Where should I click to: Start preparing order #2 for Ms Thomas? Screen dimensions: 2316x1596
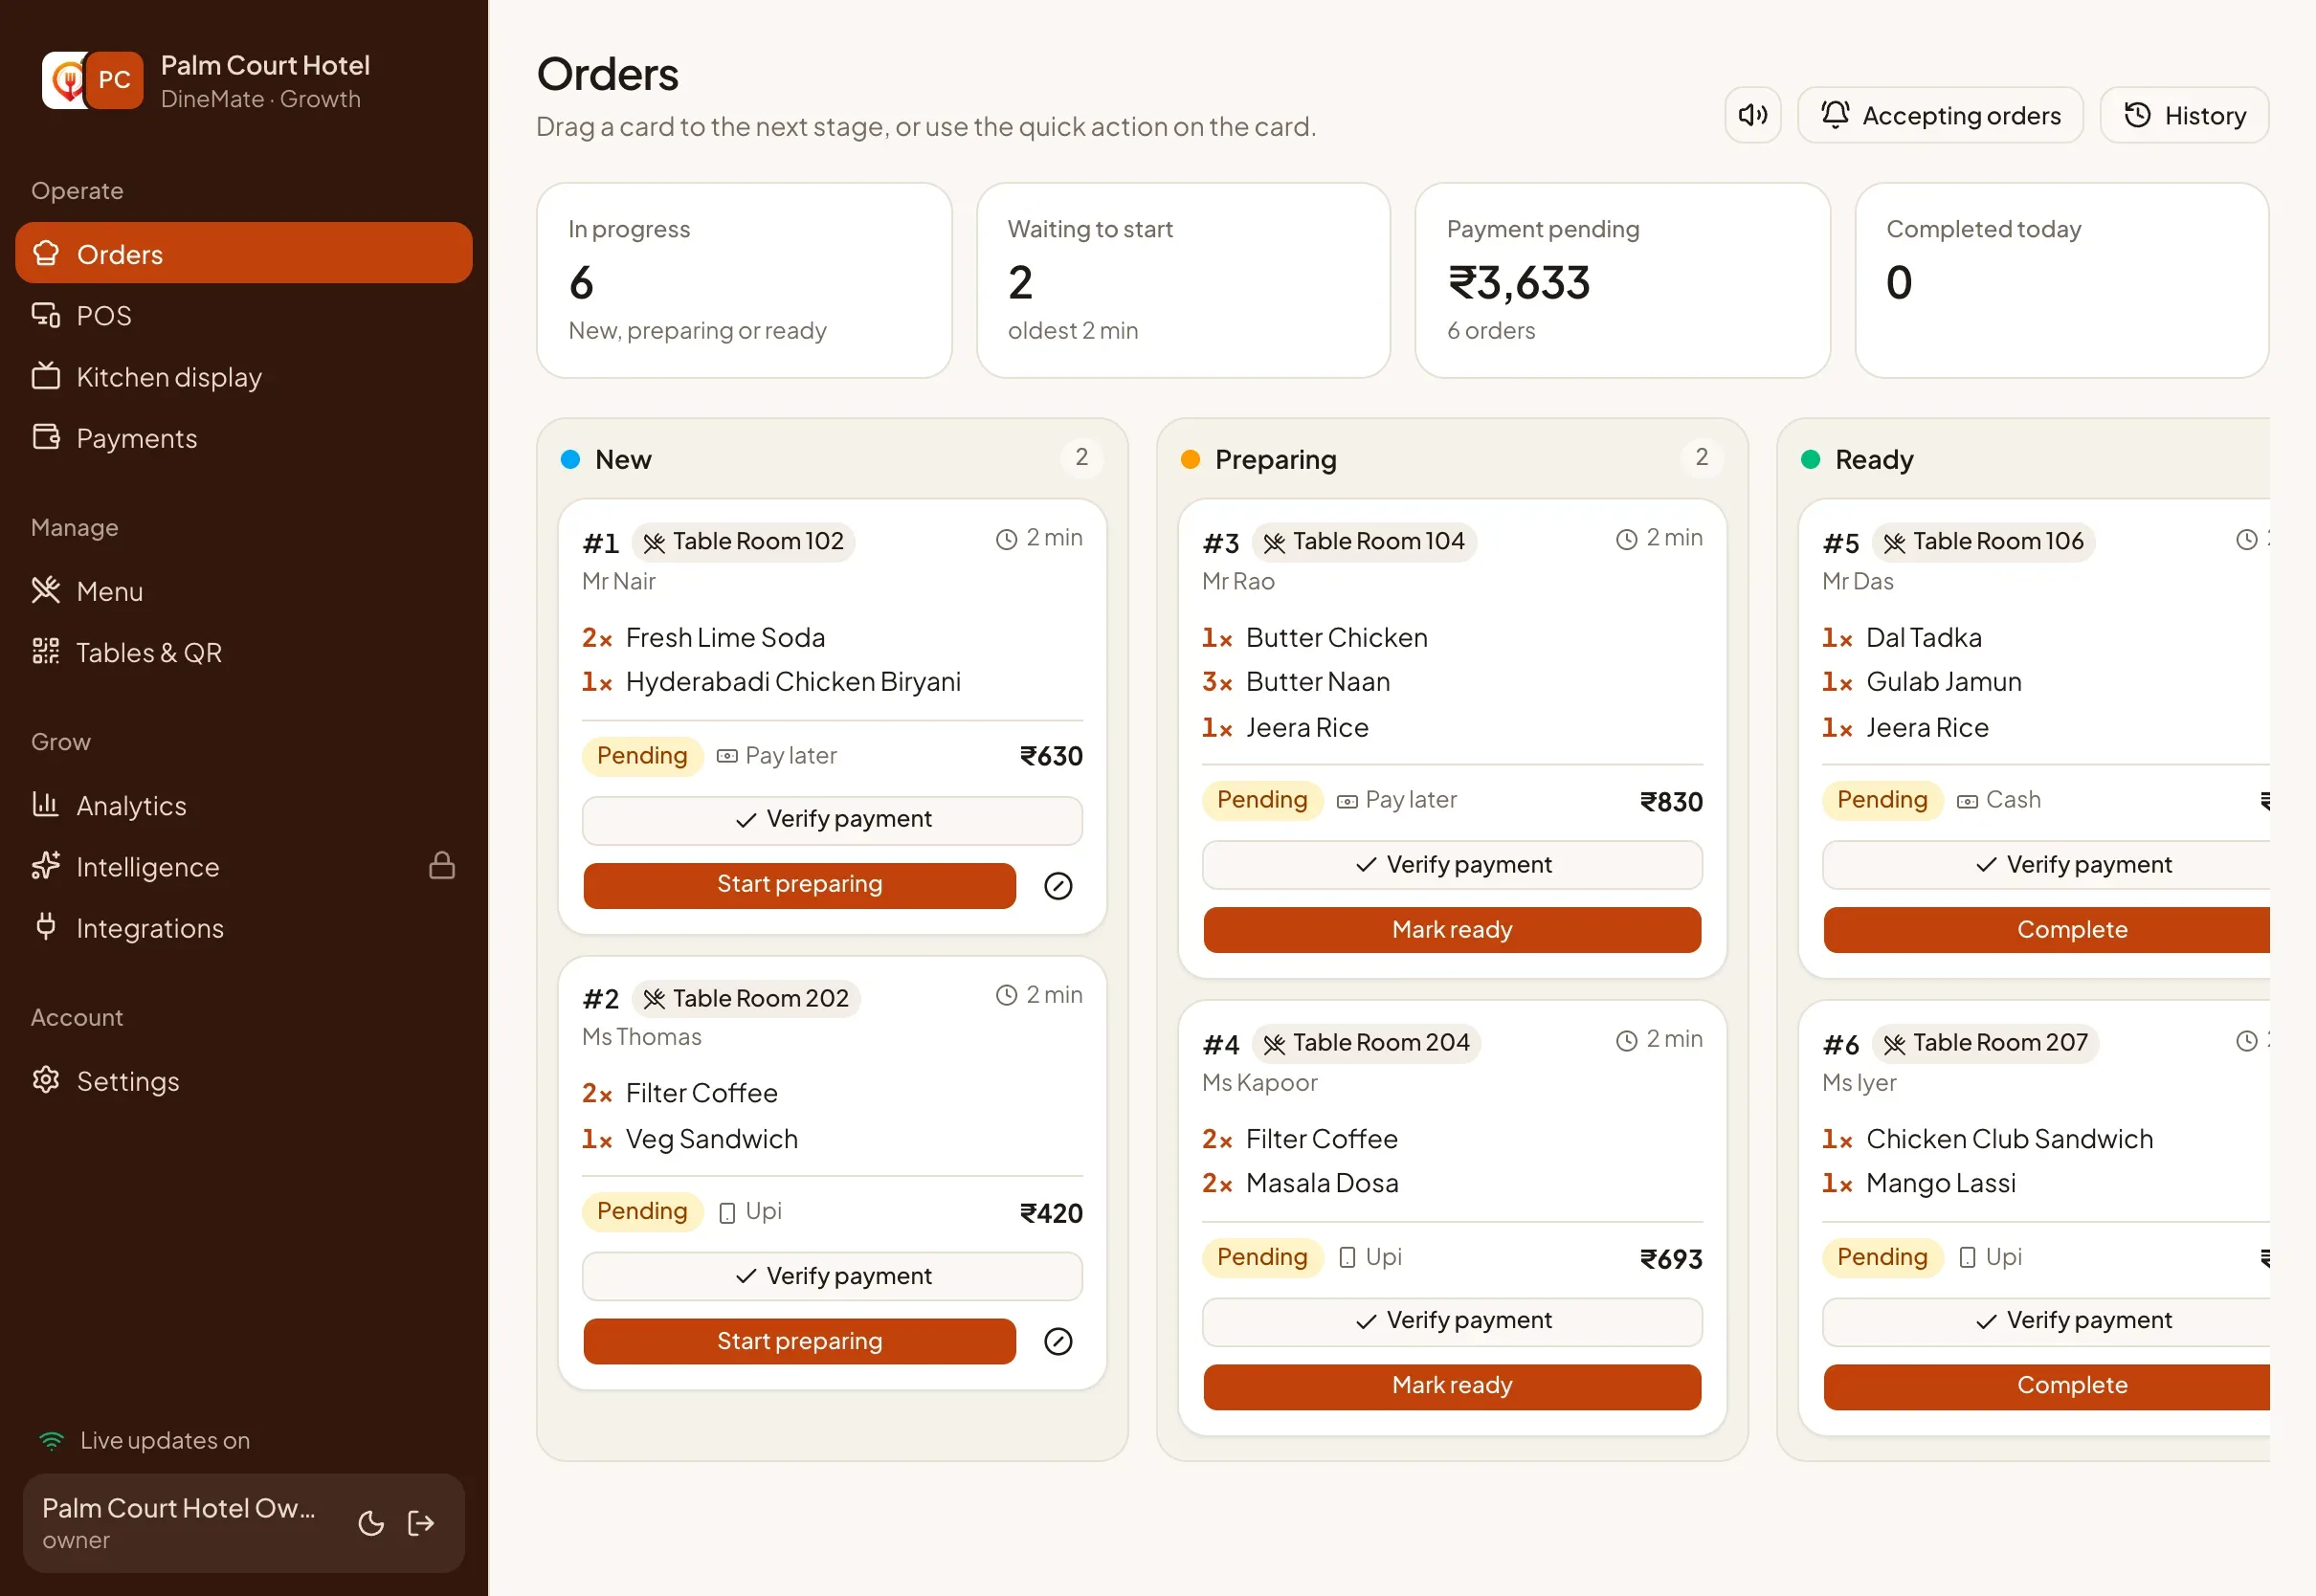tap(799, 1341)
